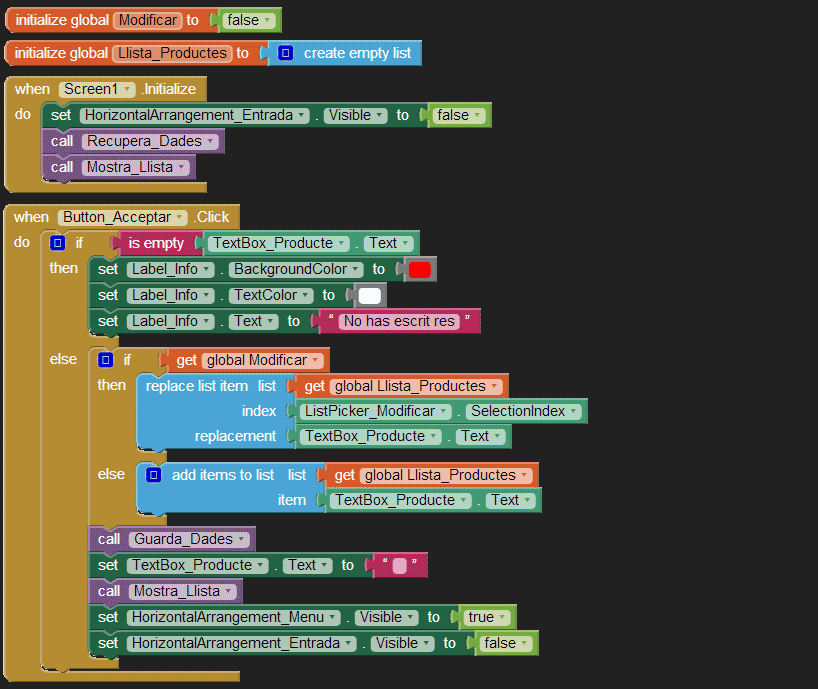Screen dimensions: 818x689
Task: Select the 'is empty' text block
Action: pos(156,243)
